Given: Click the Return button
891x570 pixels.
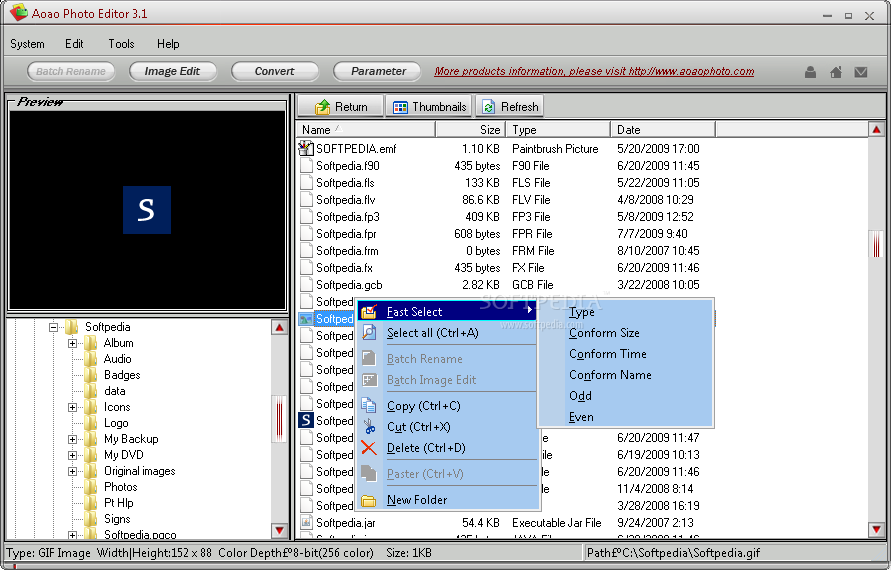Looking at the screenshot, I should pos(340,106).
